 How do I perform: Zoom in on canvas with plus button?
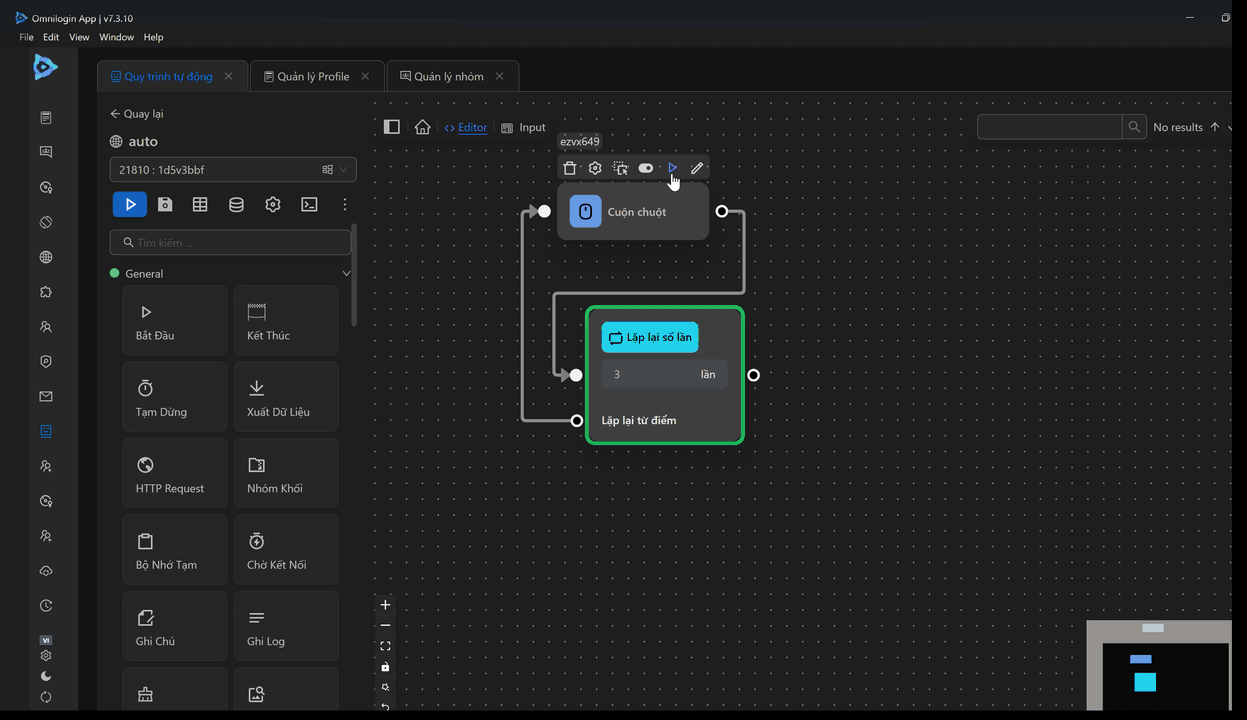[385, 605]
